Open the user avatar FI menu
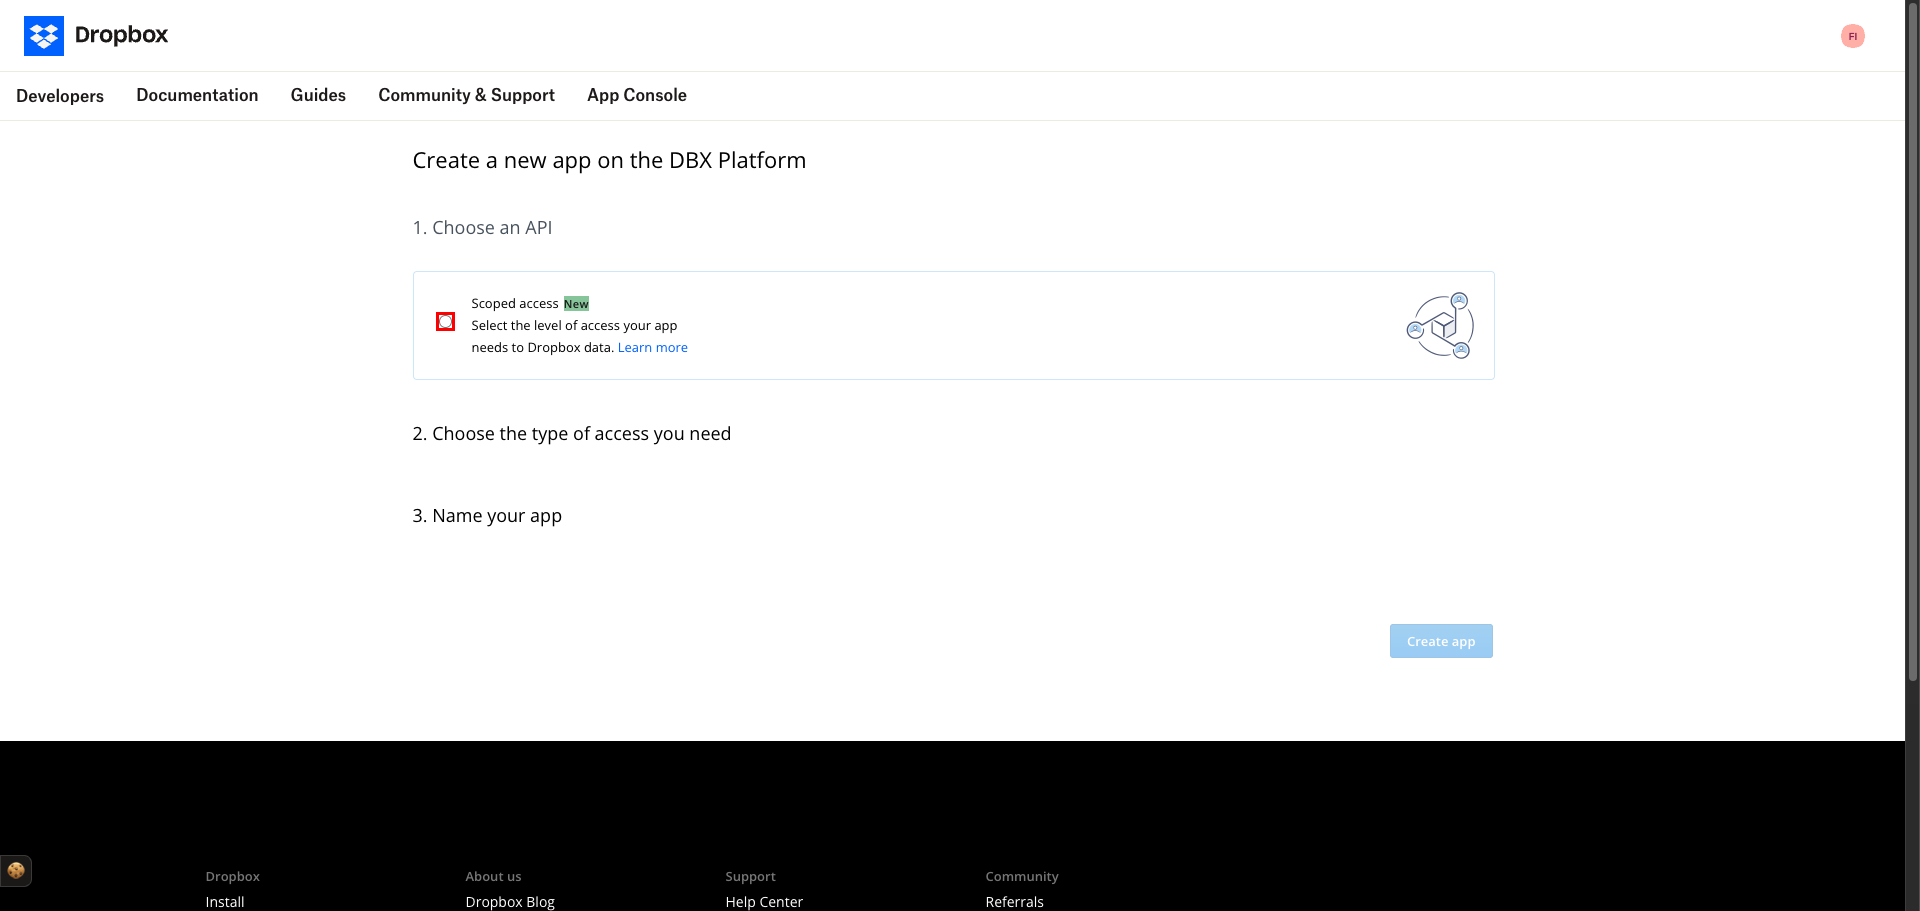1920x911 pixels. click(x=1852, y=36)
